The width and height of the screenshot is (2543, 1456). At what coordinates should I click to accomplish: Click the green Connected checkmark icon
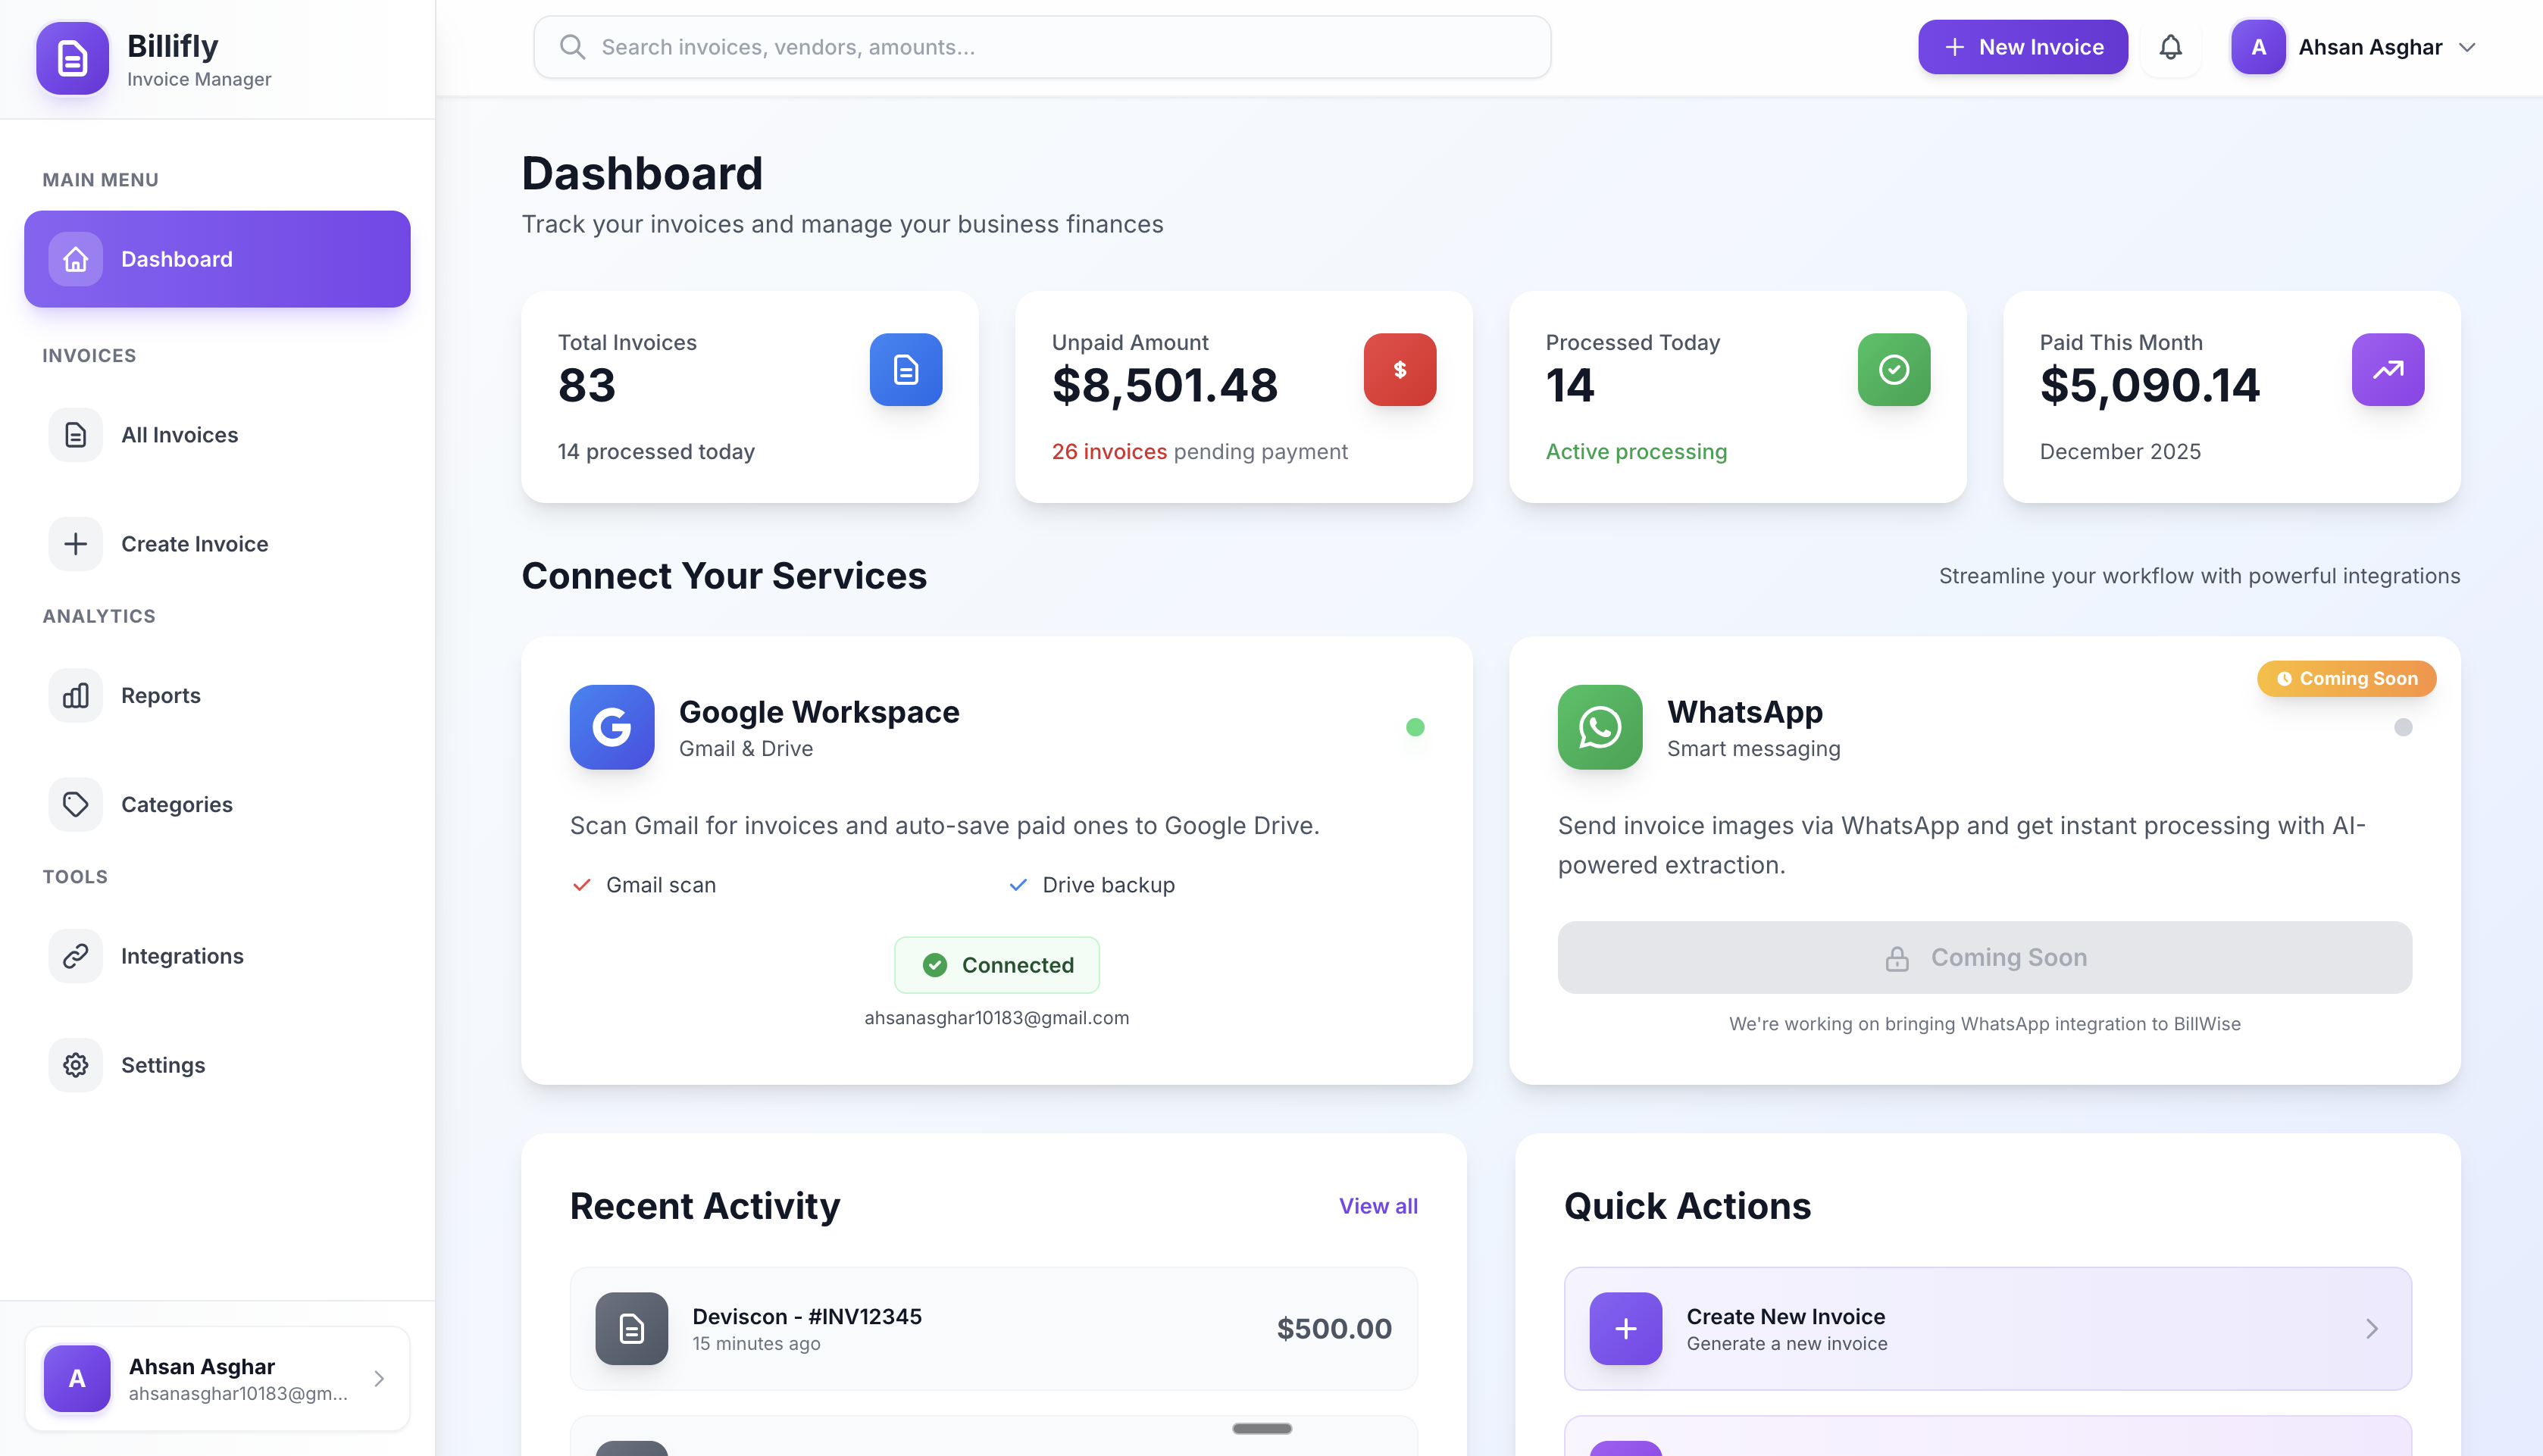coord(934,965)
